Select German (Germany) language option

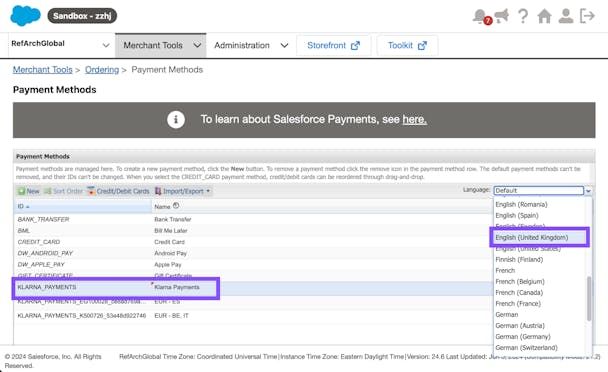pos(523,337)
